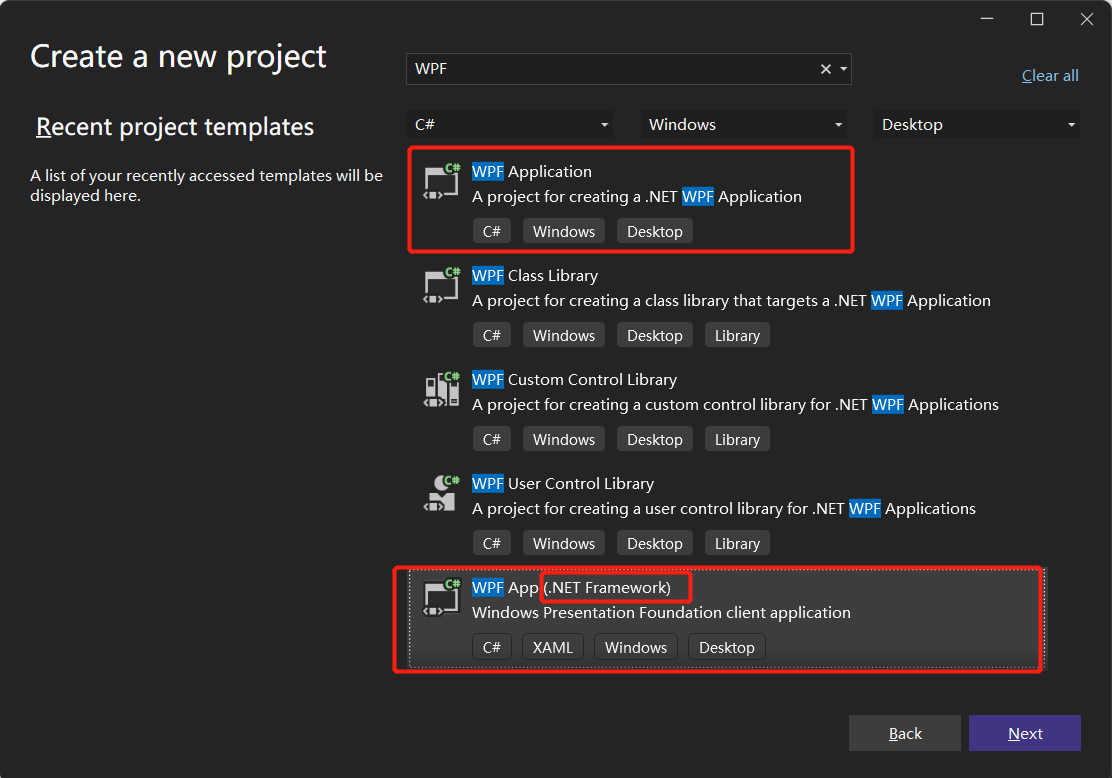
Task: Select the WPF Custom Control Library title
Action: click(x=574, y=379)
